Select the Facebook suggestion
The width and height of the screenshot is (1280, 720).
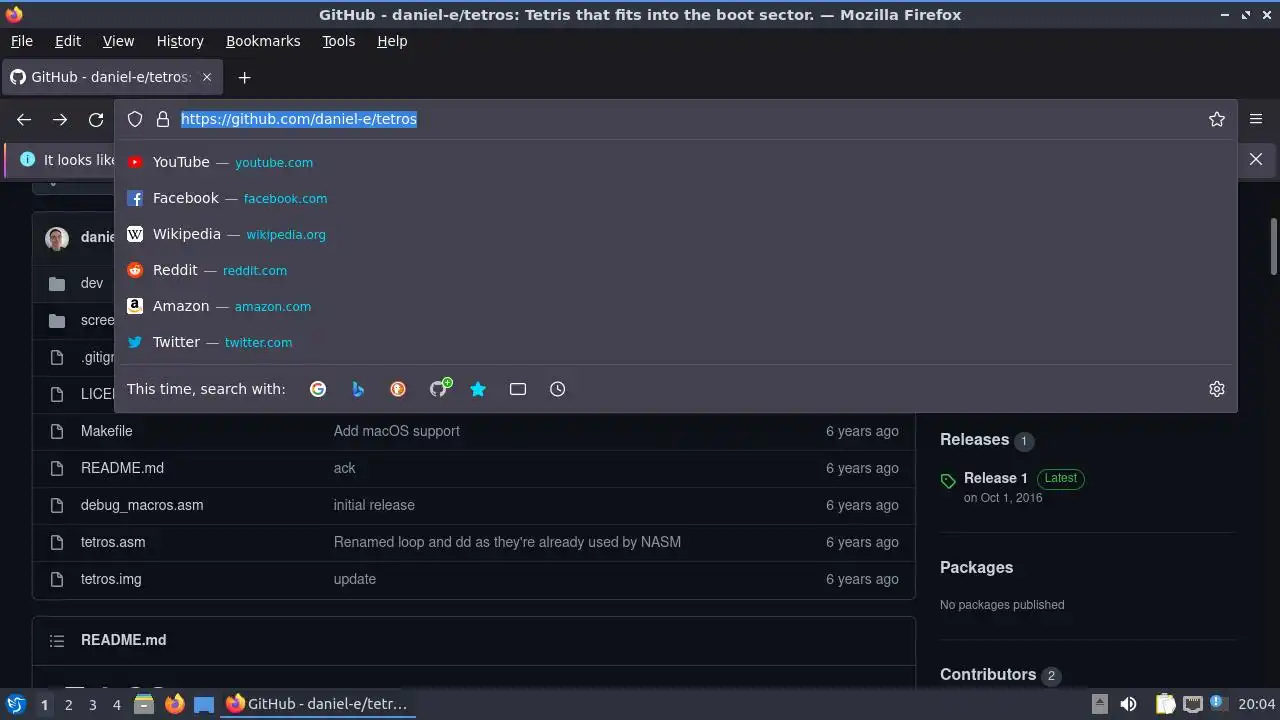[676, 198]
